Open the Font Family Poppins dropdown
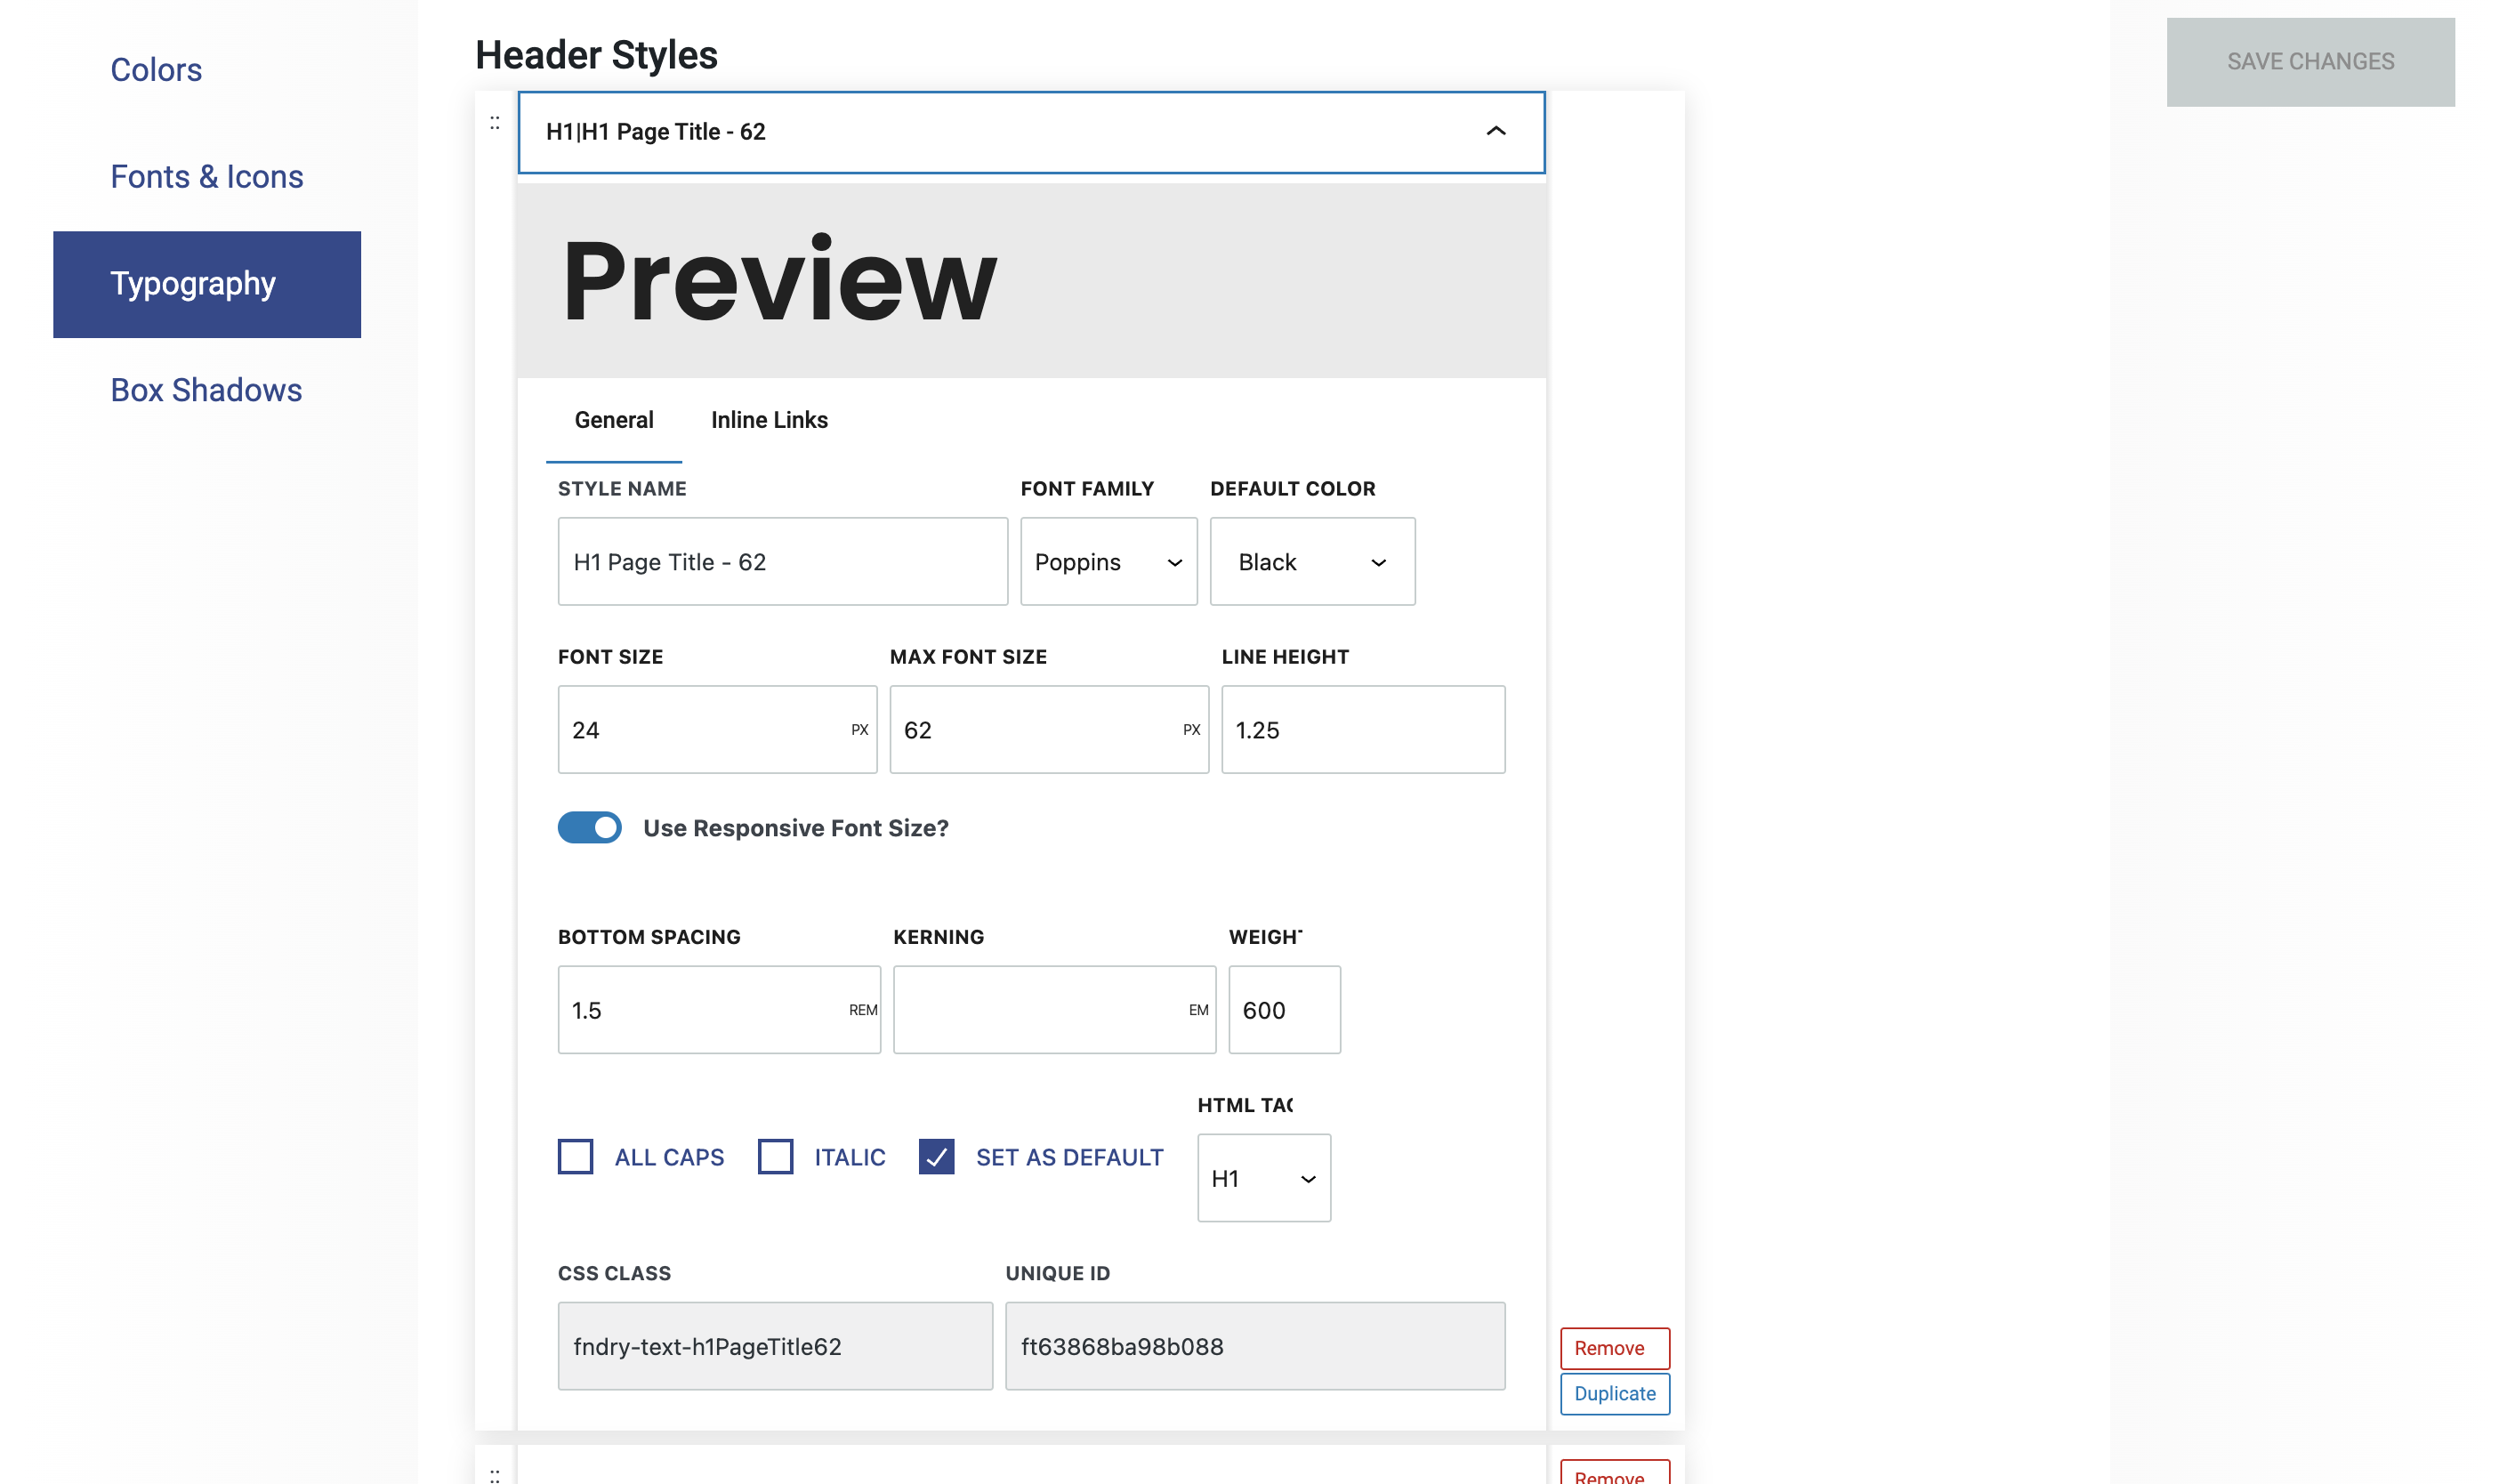 [1108, 561]
